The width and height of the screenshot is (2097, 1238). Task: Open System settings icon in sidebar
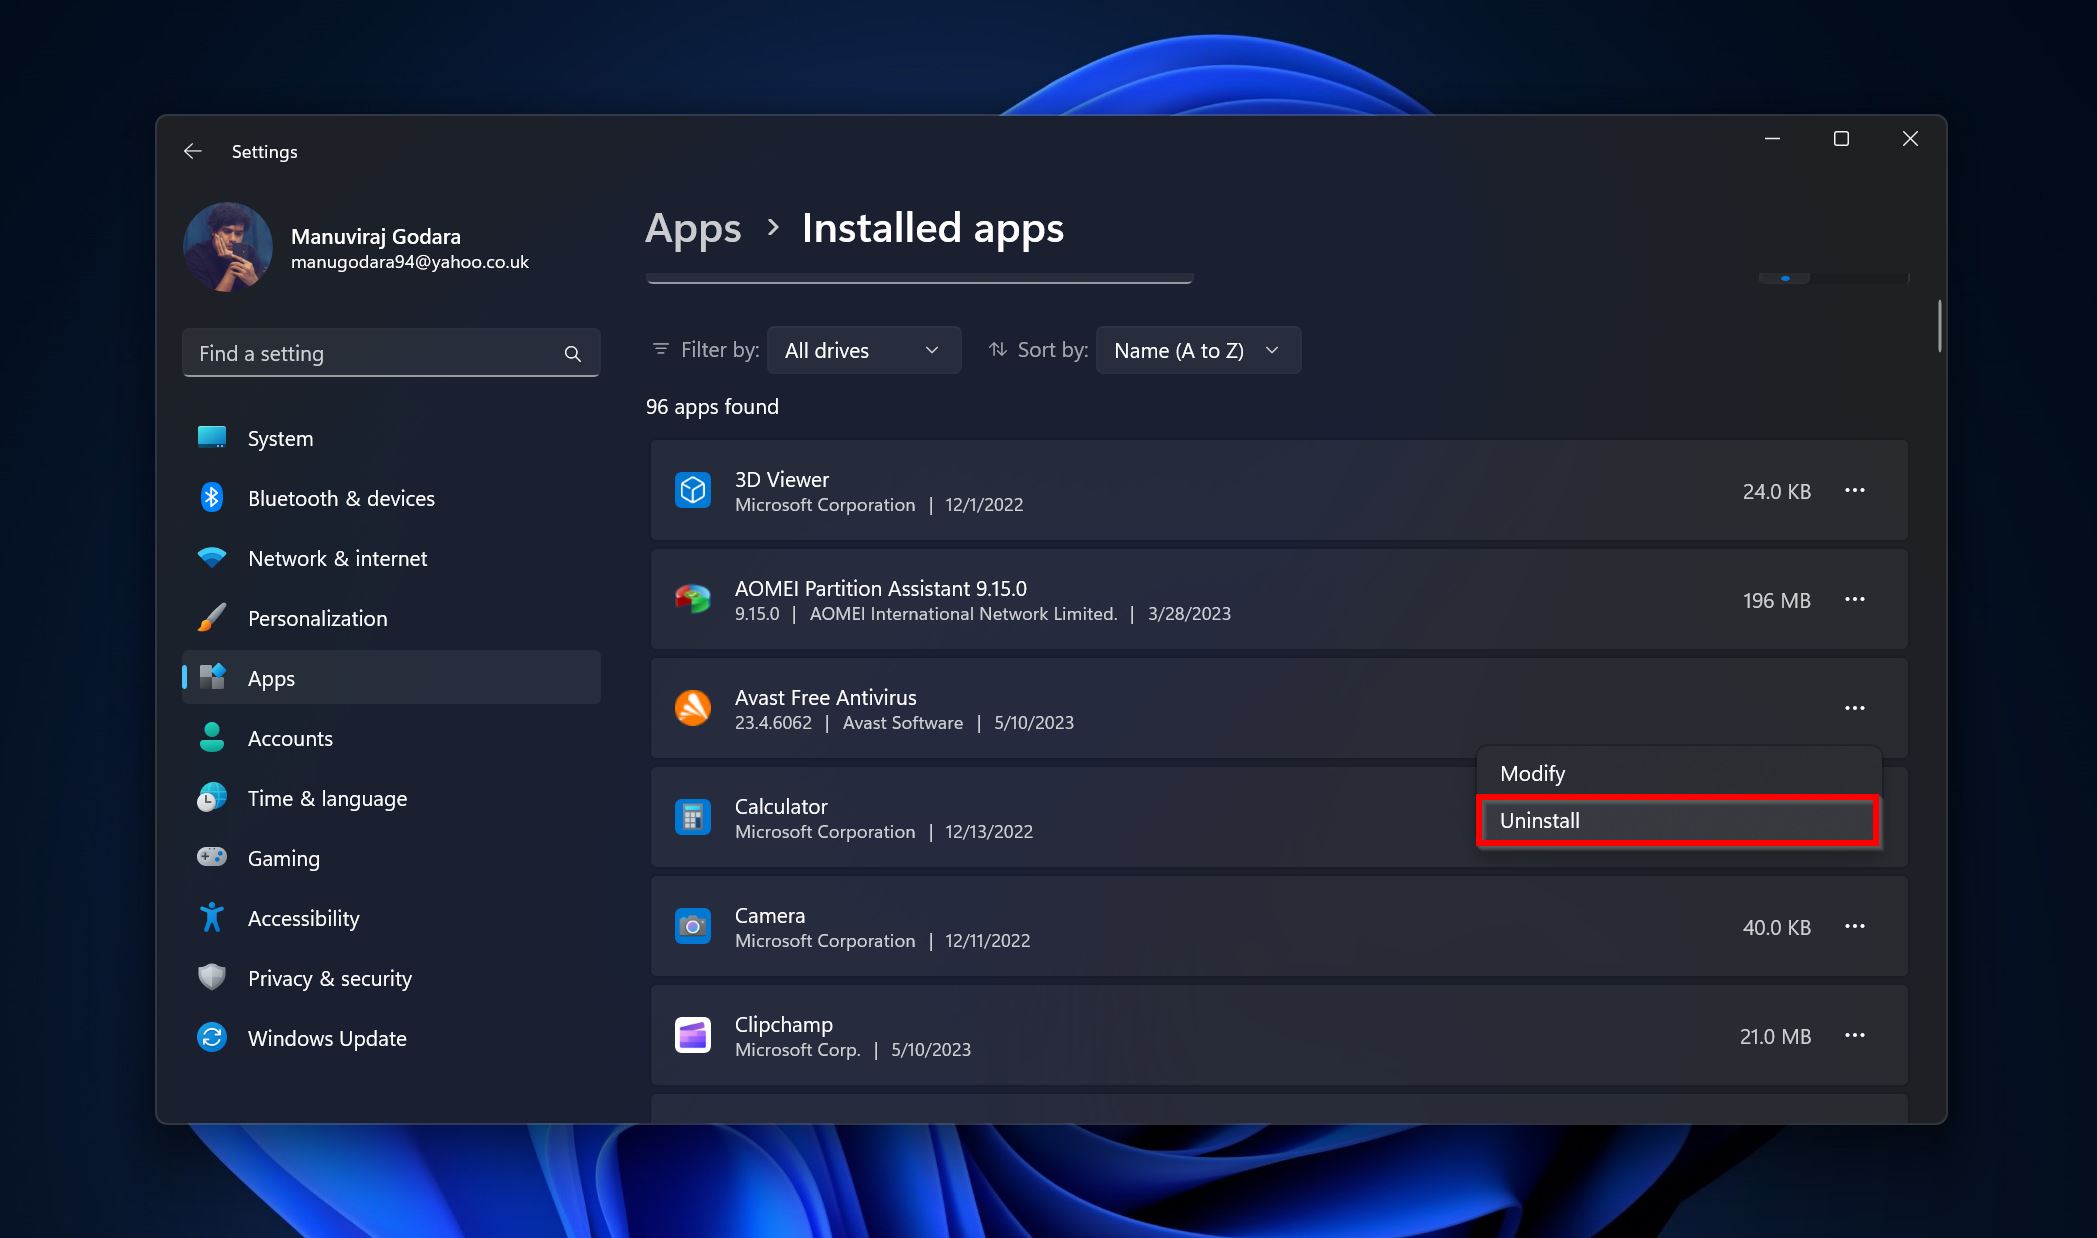[212, 438]
